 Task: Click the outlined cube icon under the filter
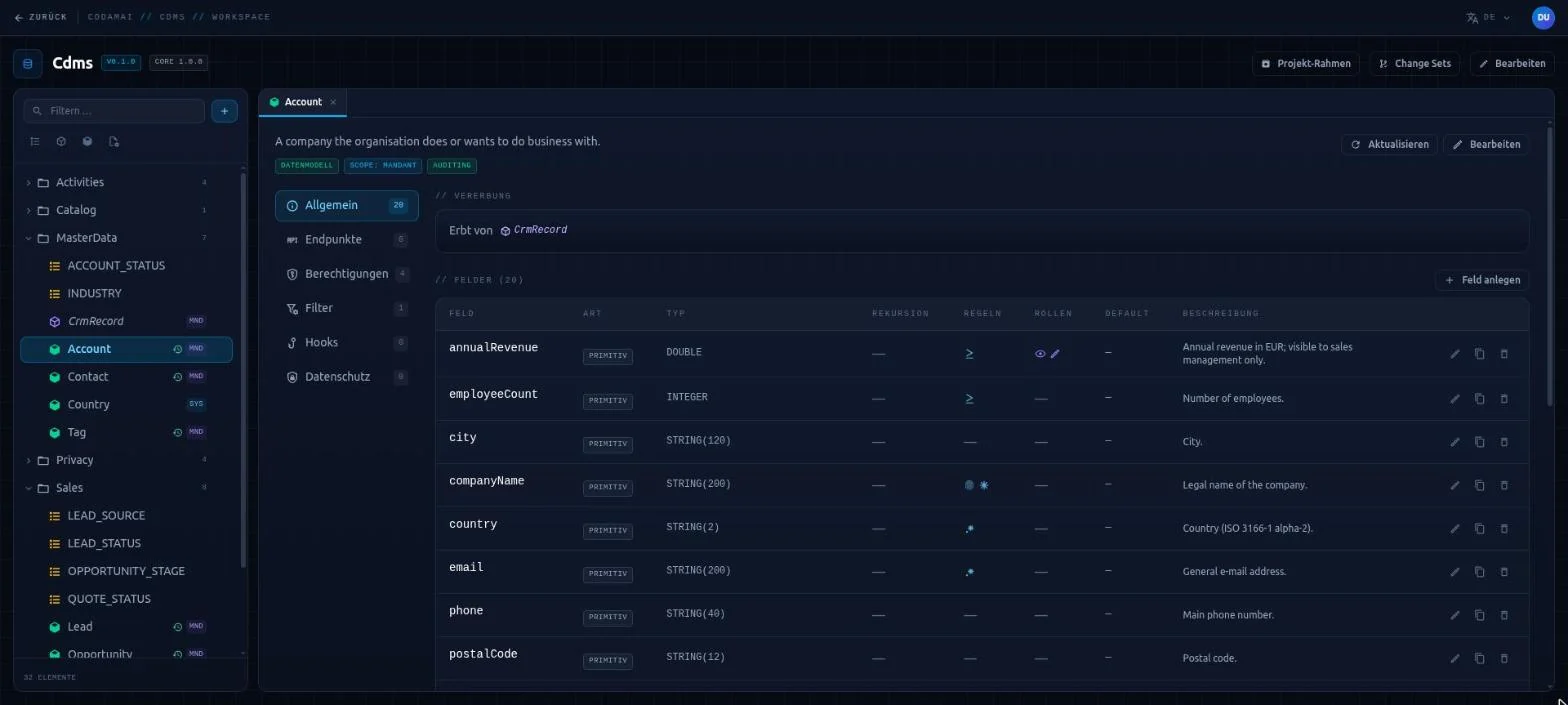click(x=61, y=142)
